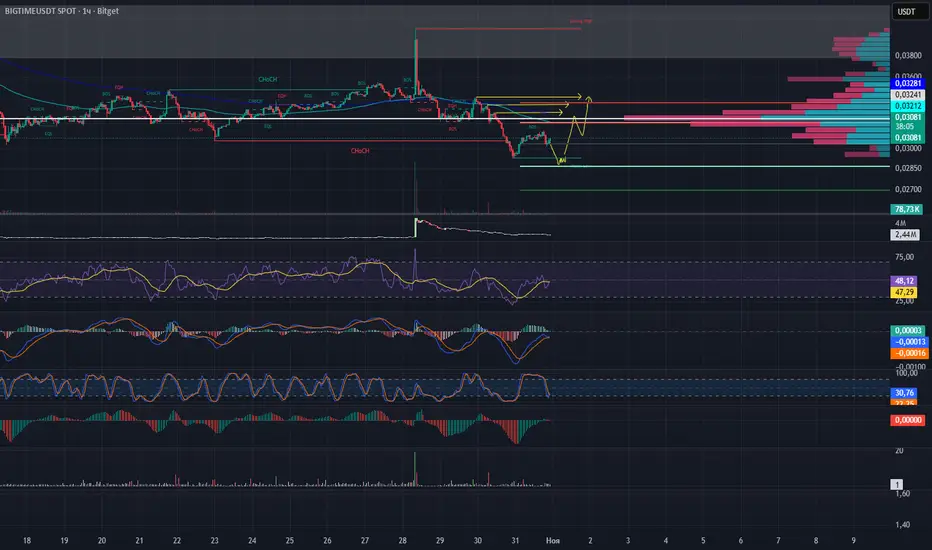The width and height of the screenshot is (932, 550).
Task: Select the green 78,73K volume label
Action: point(908,209)
